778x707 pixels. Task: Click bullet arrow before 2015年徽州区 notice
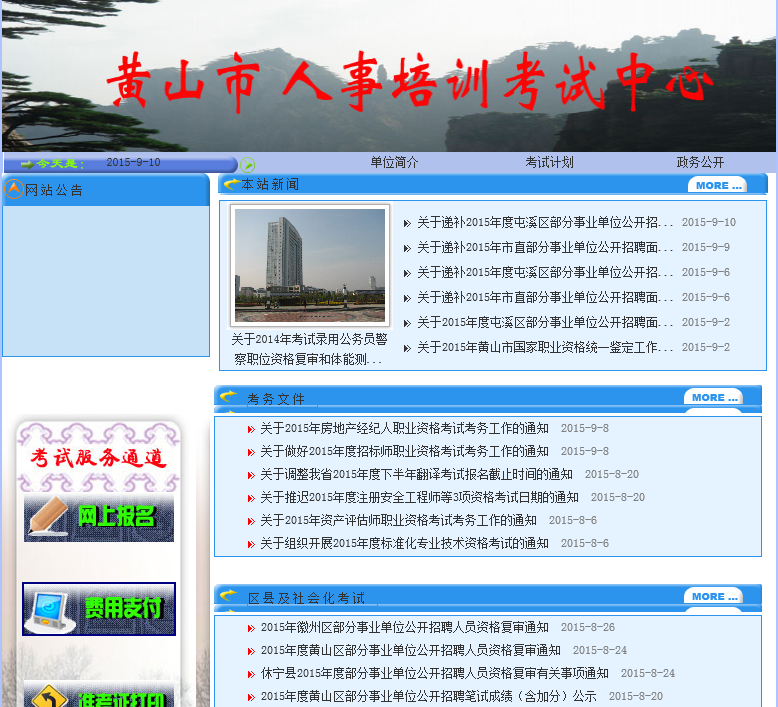tap(251, 628)
